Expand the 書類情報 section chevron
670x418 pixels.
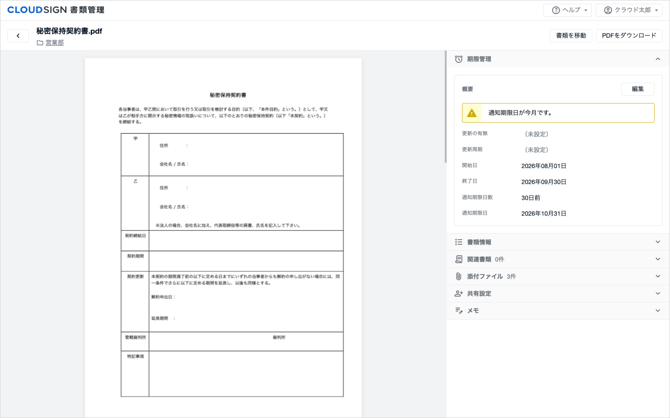[658, 242]
